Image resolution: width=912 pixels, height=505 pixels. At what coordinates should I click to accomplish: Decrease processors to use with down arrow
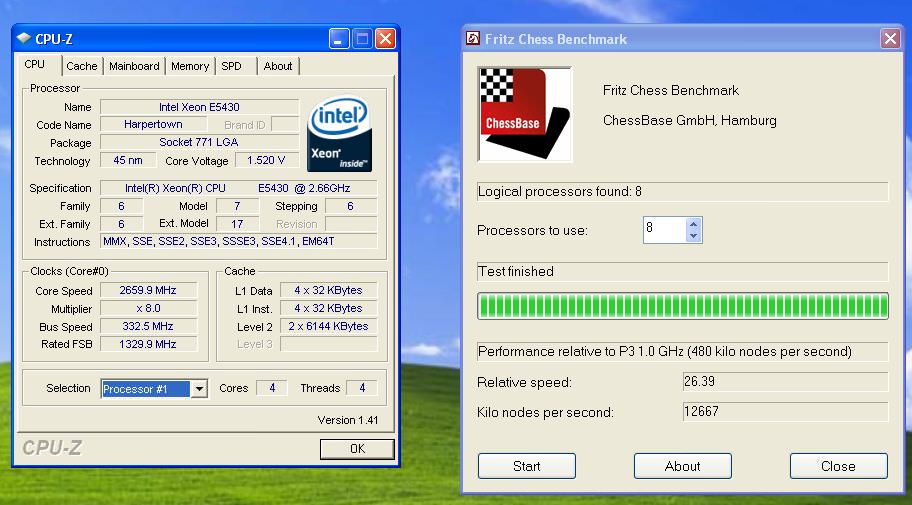(x=693, y=236)
